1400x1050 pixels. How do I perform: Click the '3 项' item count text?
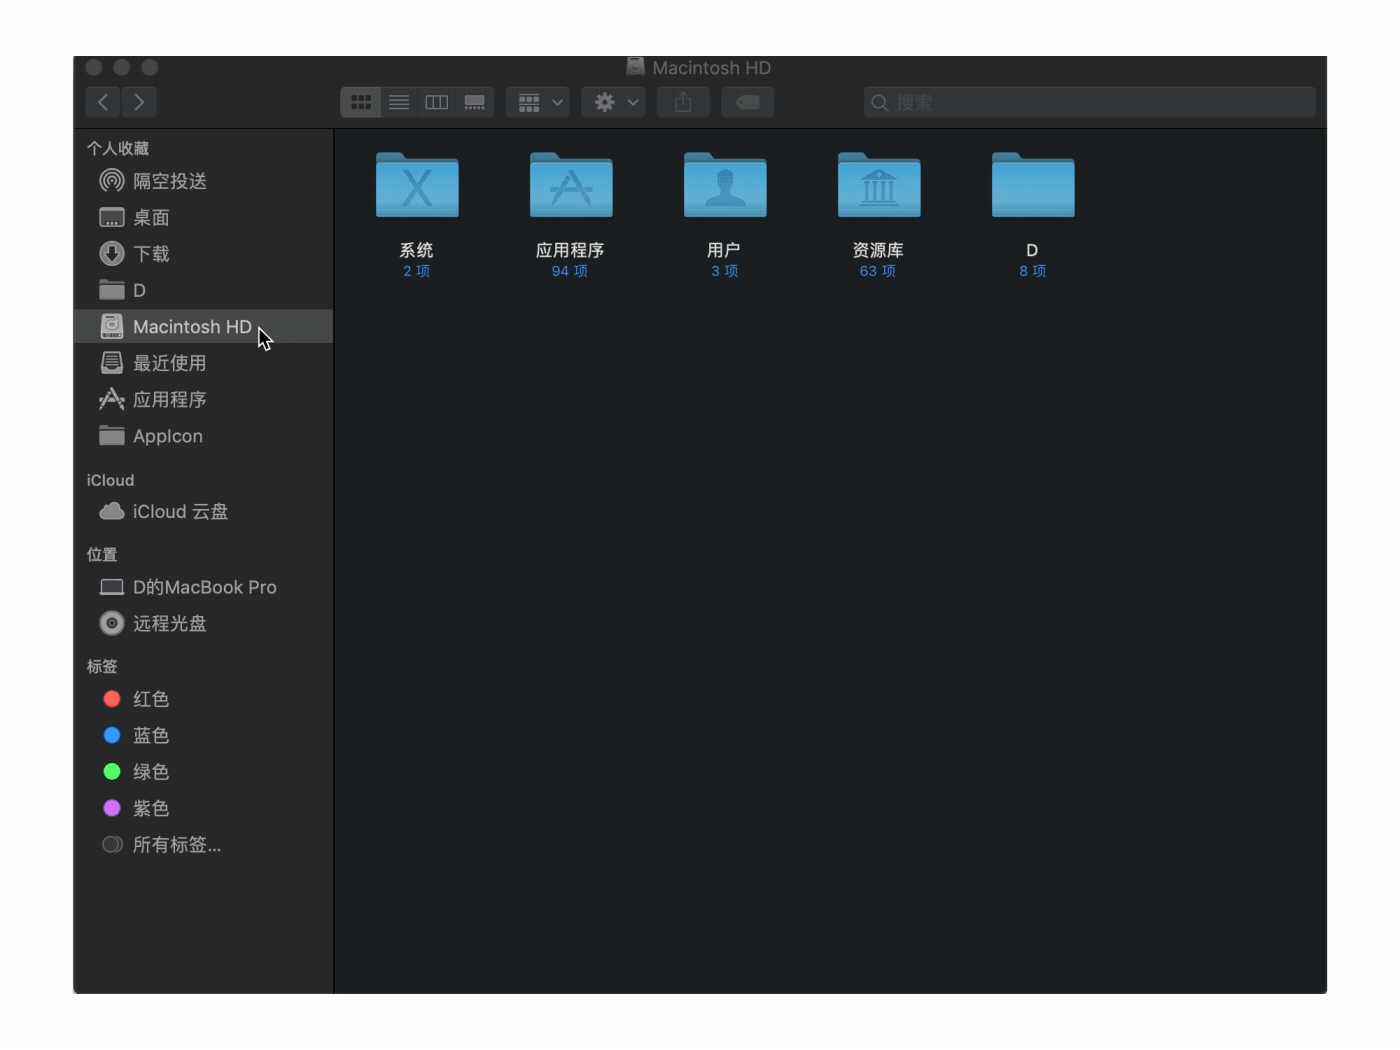click(725, 271)
